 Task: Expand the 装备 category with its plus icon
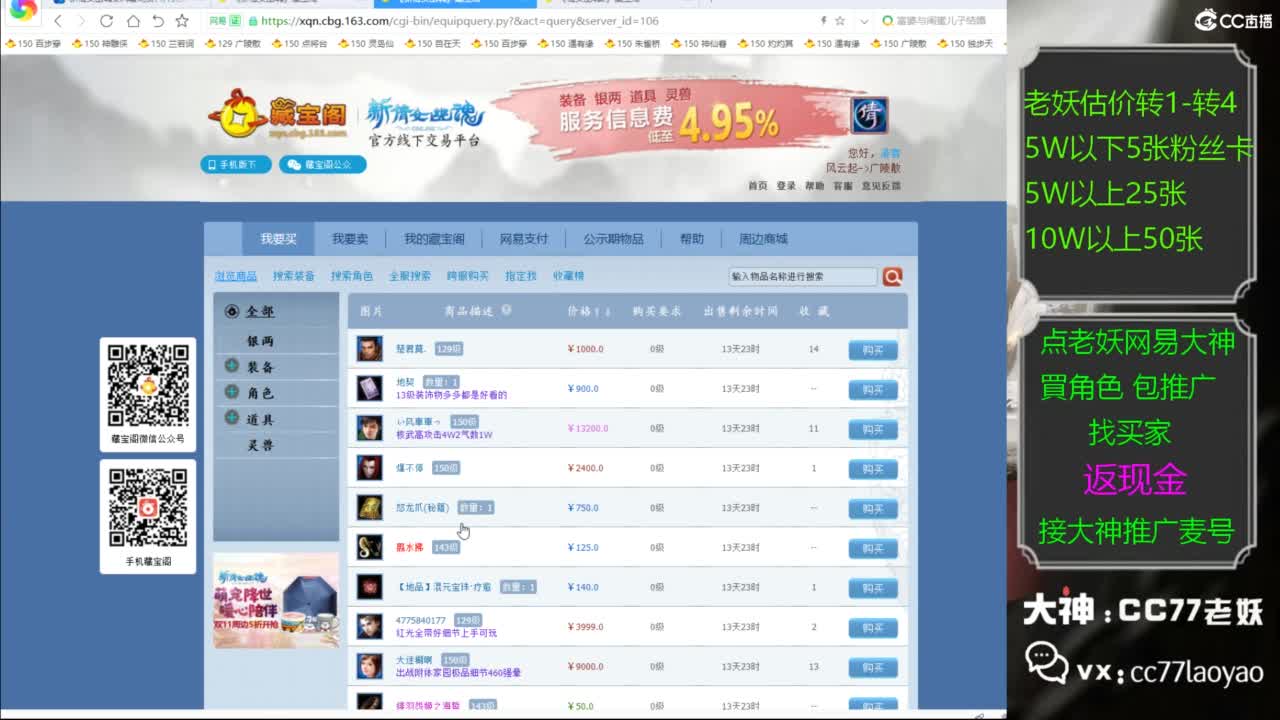[232, 366]
